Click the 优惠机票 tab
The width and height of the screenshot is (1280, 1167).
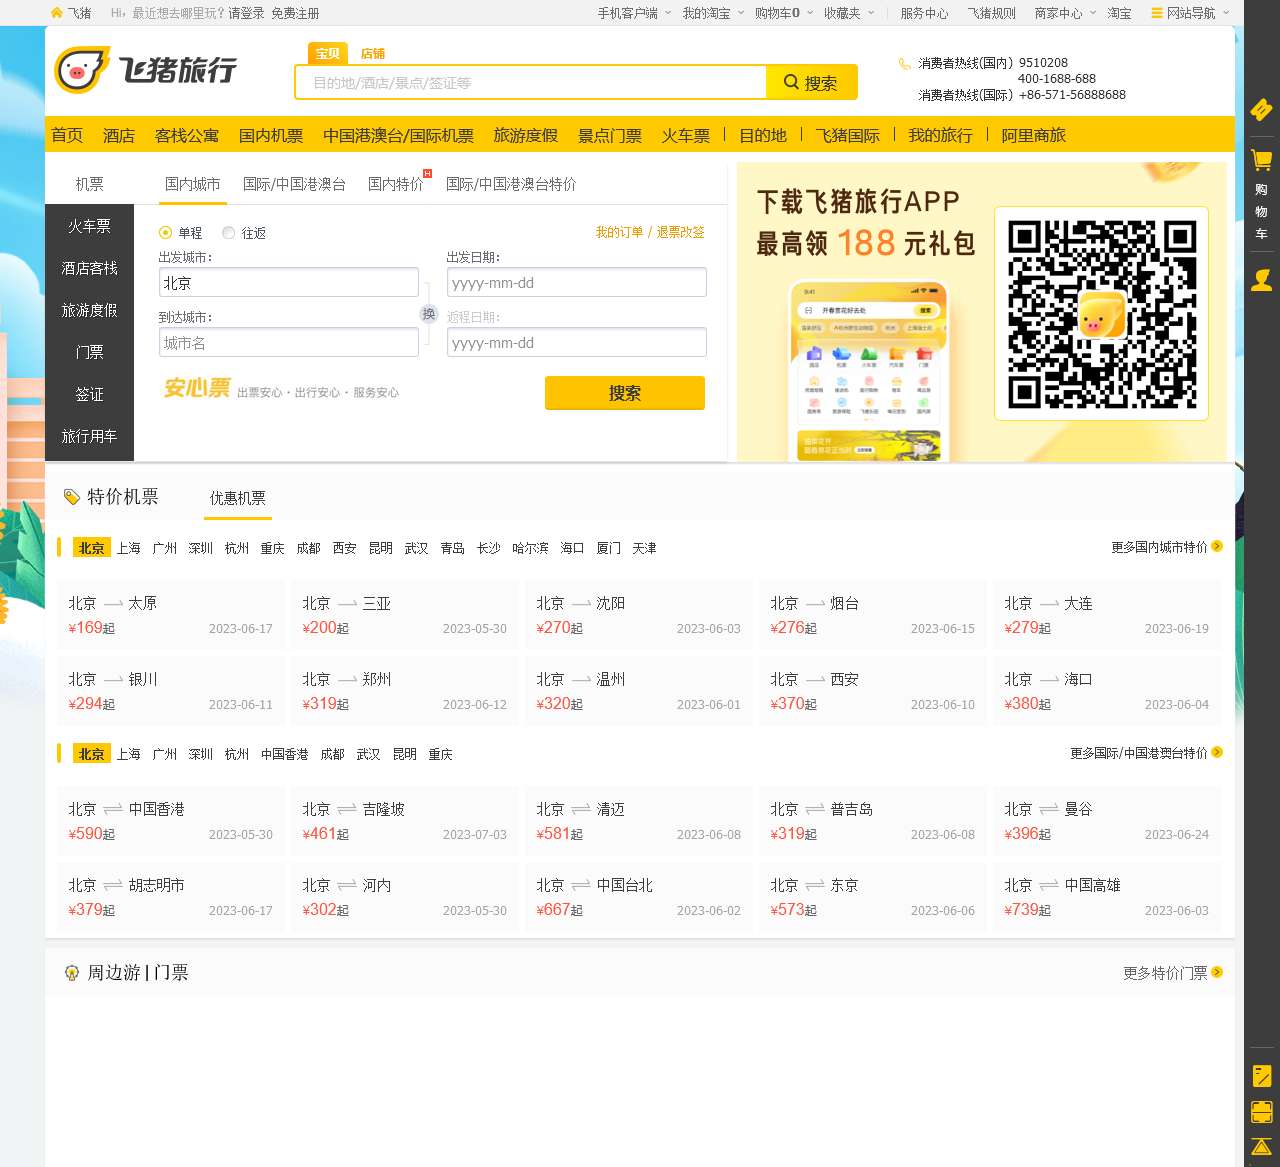[238, 498]
